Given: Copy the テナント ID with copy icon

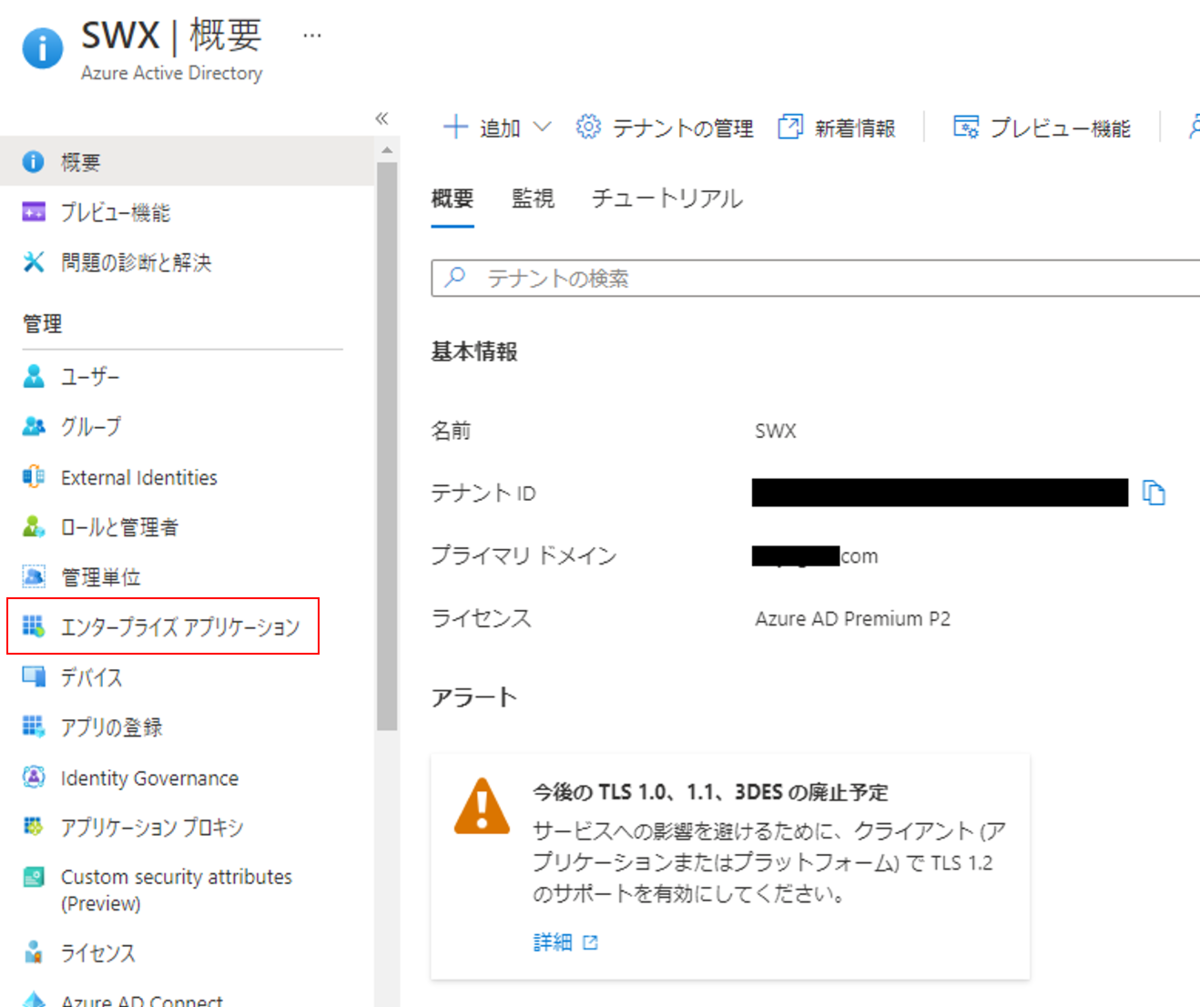Looking at the screenshot, I should pyautogui.click(x=1154, y=492).
